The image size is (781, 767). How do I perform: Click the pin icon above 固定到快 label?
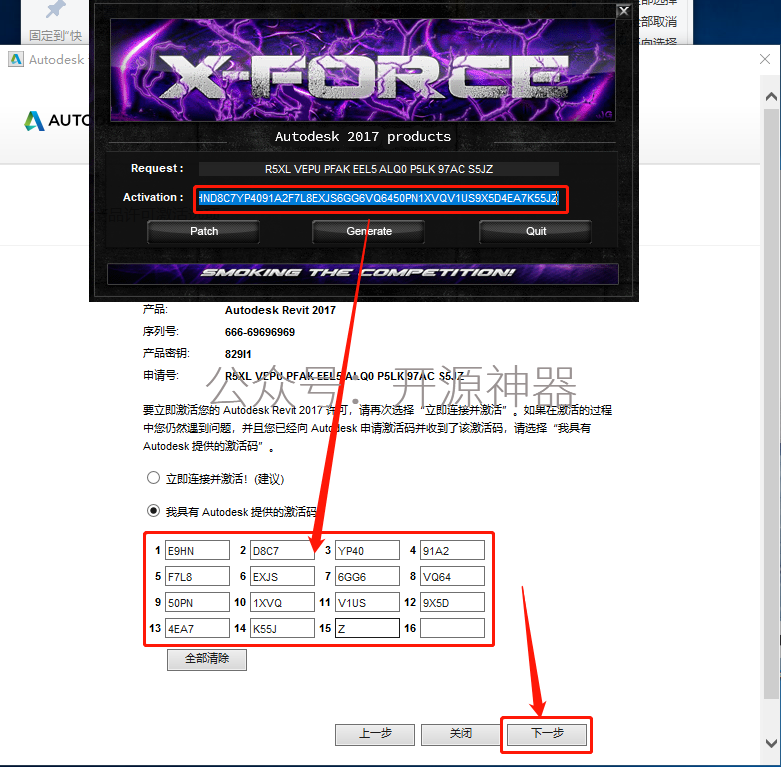point(55,9)
